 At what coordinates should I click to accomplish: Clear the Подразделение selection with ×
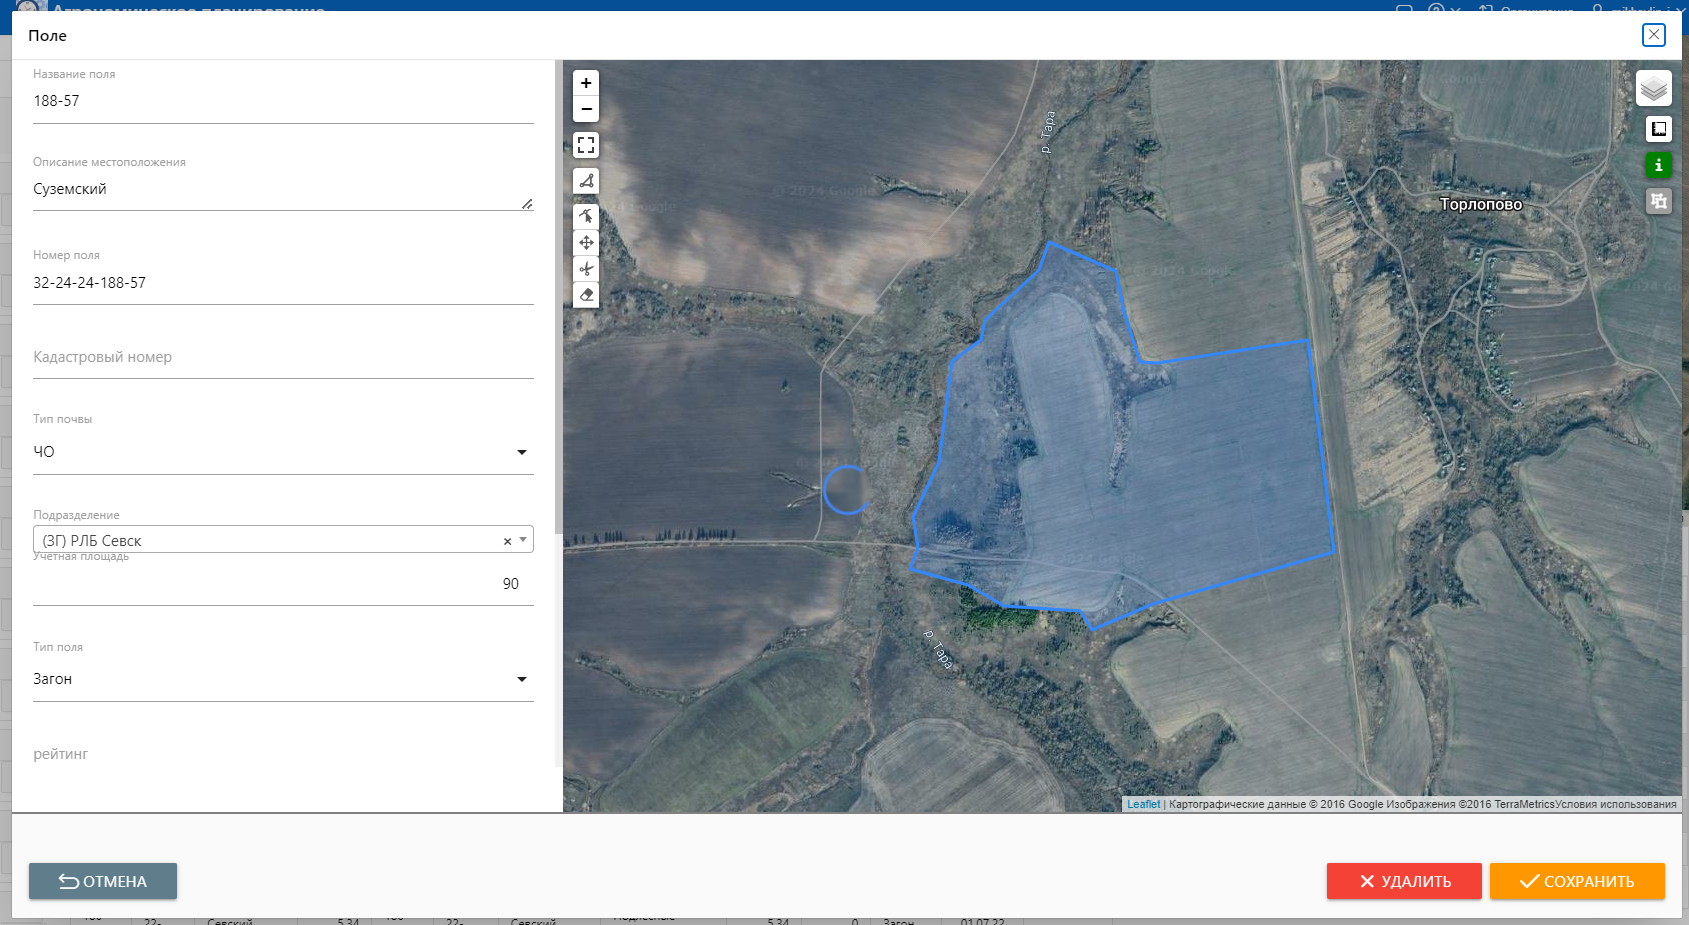pos(507,541)
